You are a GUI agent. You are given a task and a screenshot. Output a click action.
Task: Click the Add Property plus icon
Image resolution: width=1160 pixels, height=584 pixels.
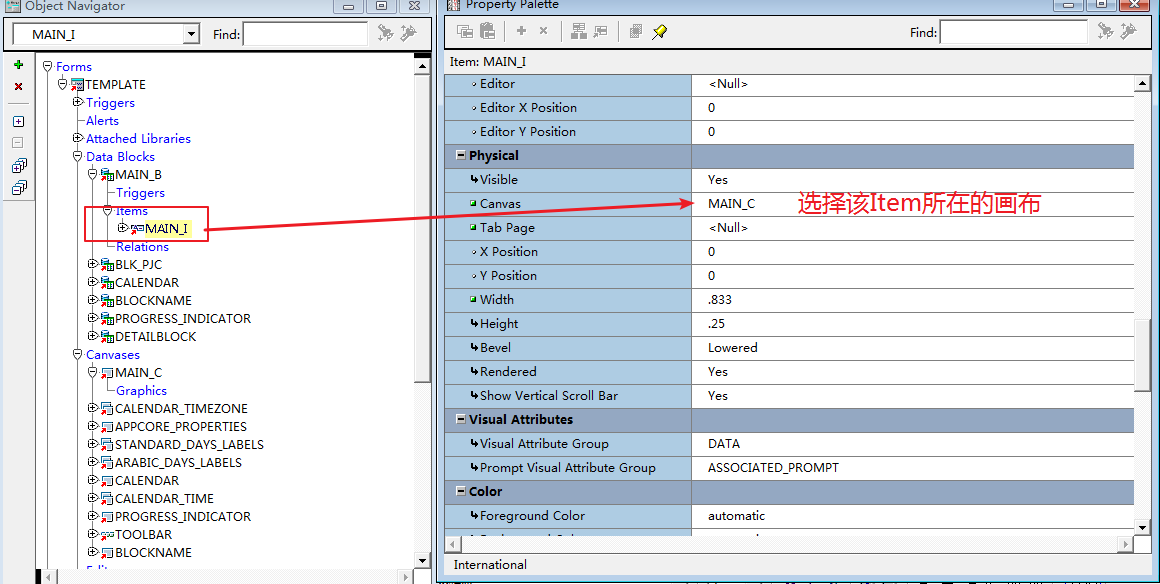coord(522,30)
